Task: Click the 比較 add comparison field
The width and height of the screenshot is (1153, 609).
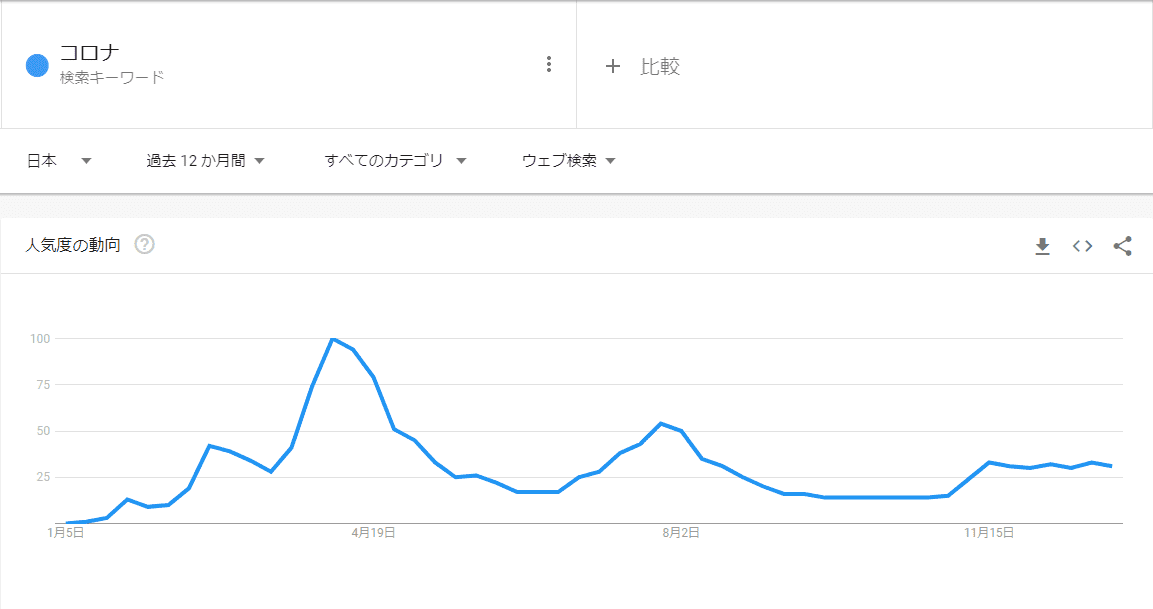Action: [660, 66]
